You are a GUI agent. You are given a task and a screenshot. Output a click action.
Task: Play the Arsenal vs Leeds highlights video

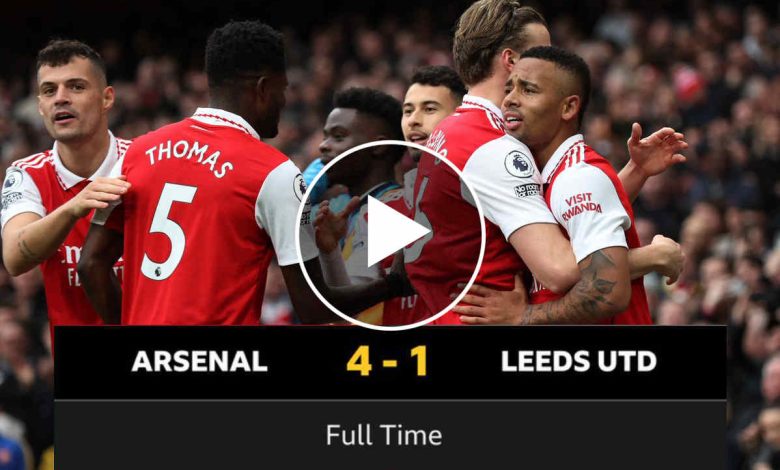[x=390, y=235]
